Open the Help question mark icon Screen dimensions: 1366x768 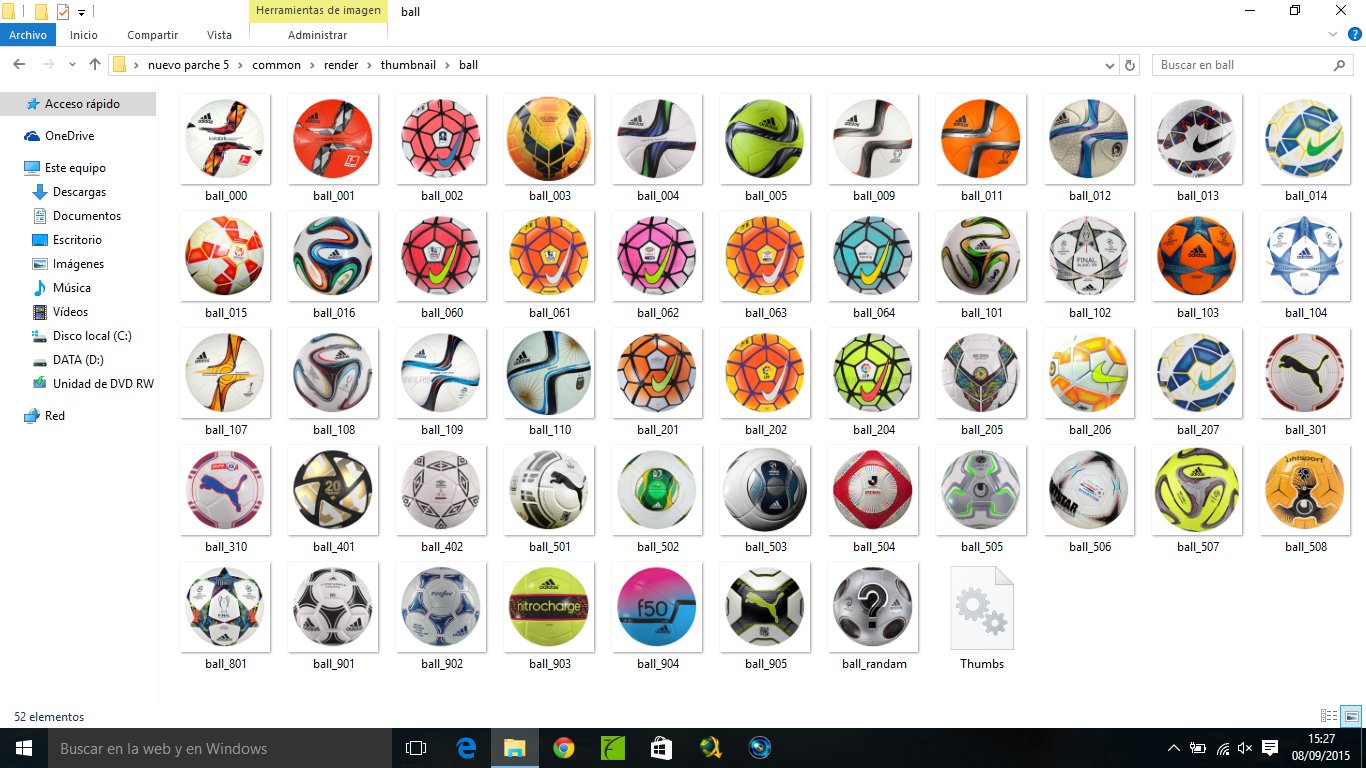(1355, 34)
